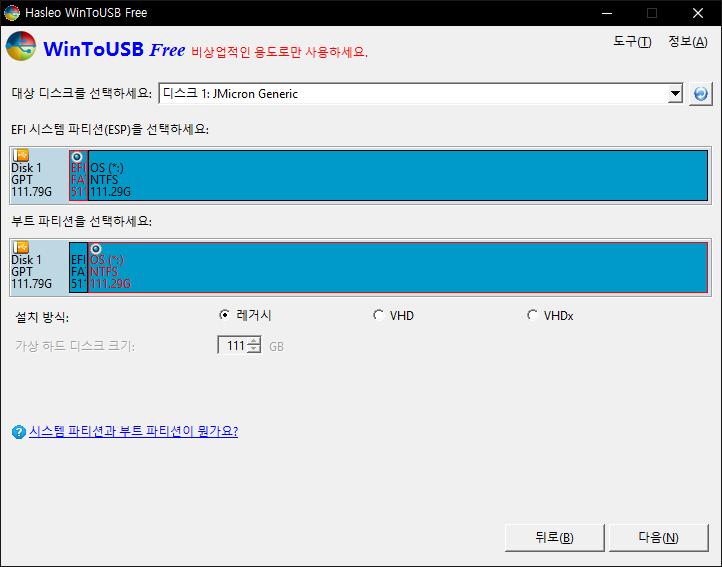722x567 pixels.
Task: Click the 디스크 1: JMicron Generic combo box
Action: click(420, 94)
